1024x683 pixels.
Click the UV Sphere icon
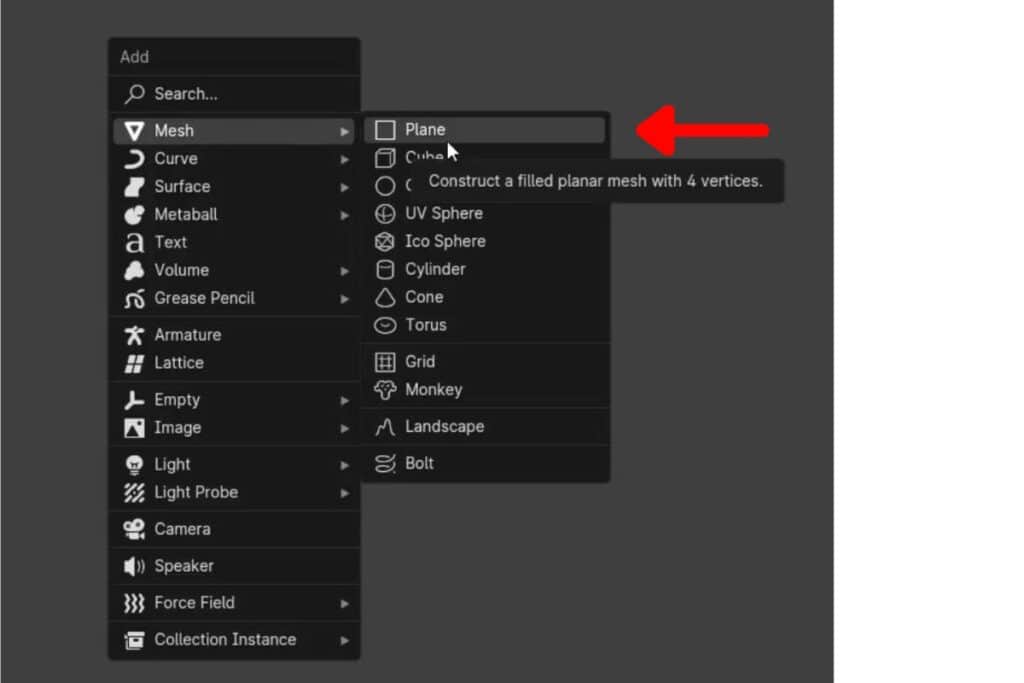[385, 212]
